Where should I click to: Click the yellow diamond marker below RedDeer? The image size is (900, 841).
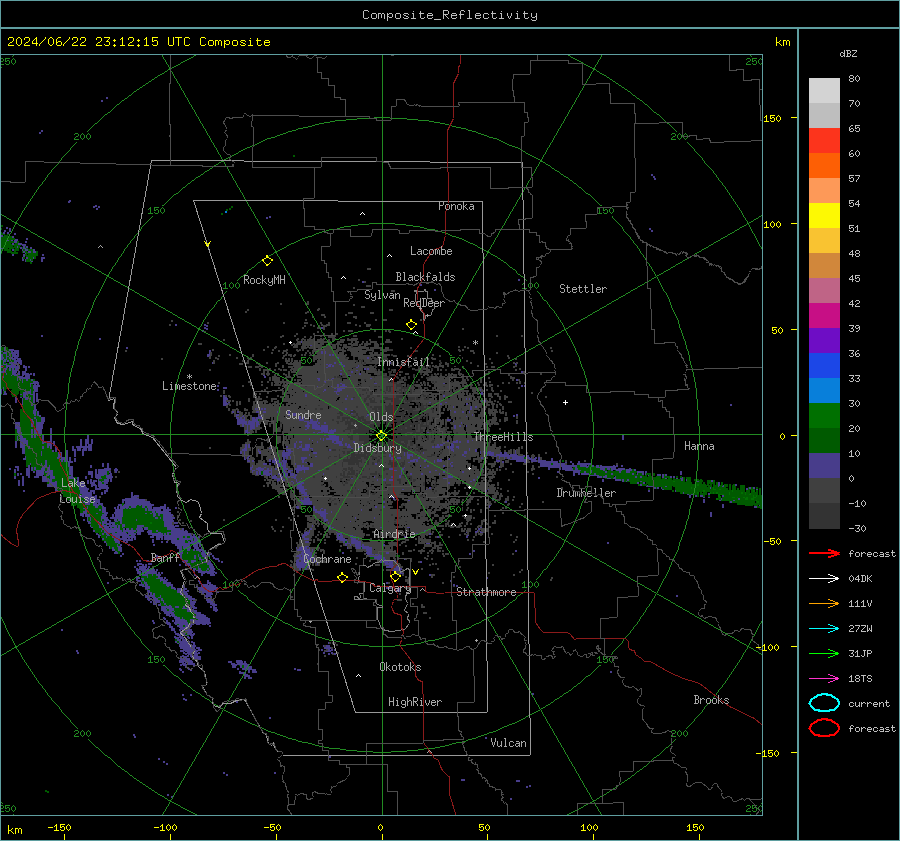click(x=411, y=325)
